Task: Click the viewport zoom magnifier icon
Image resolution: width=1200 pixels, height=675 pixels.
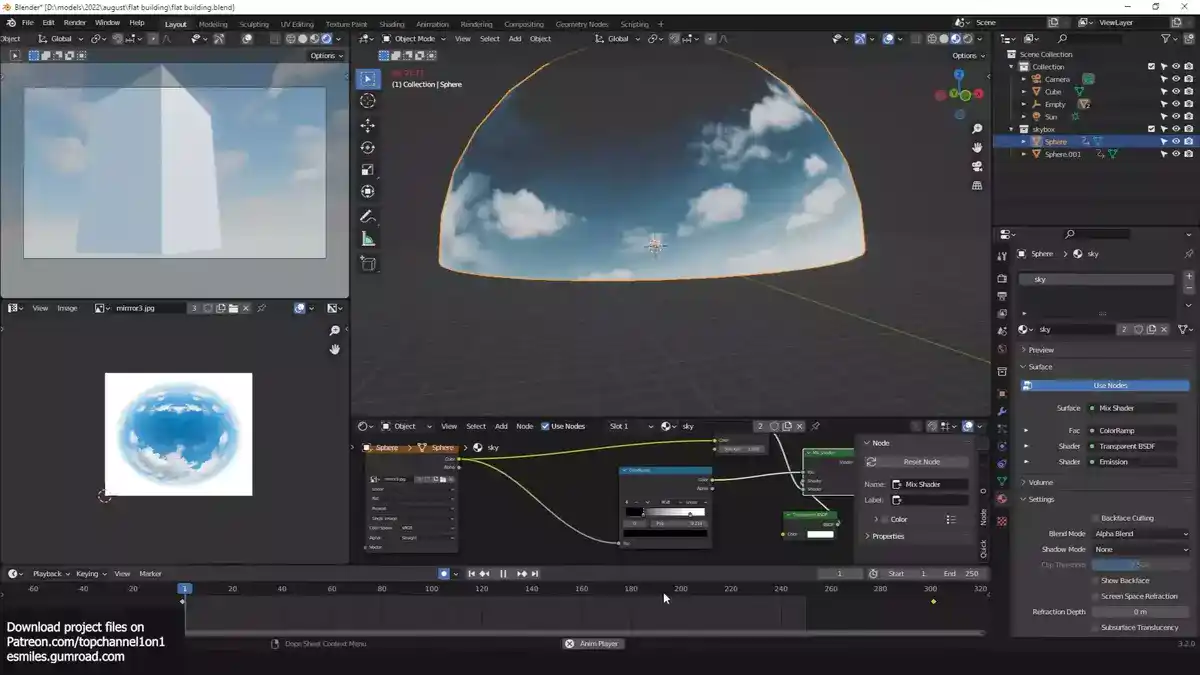Action: pyautogui.click(x=977, y=129)
